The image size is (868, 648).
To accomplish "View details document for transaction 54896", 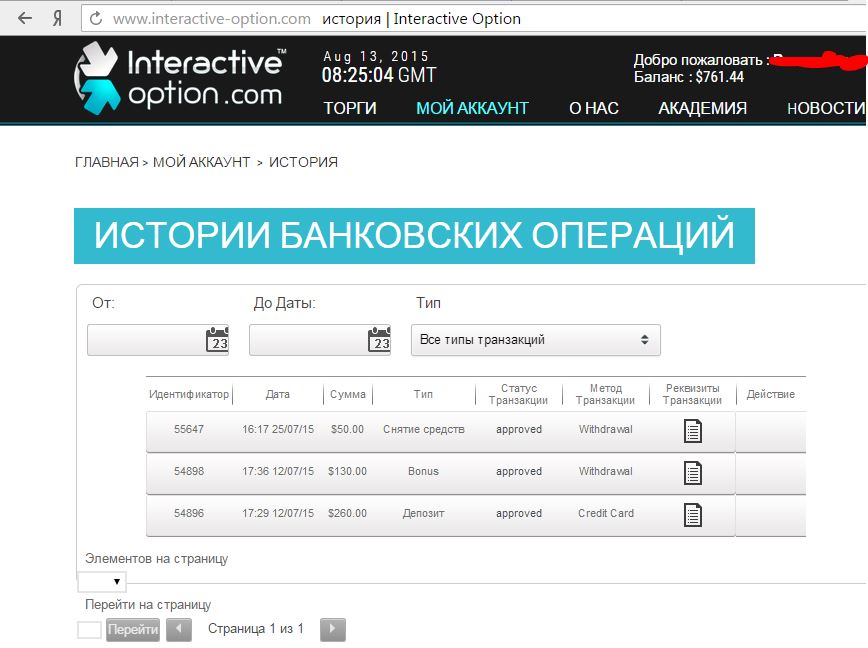I will pyautogui.click(x=692, y=514).
